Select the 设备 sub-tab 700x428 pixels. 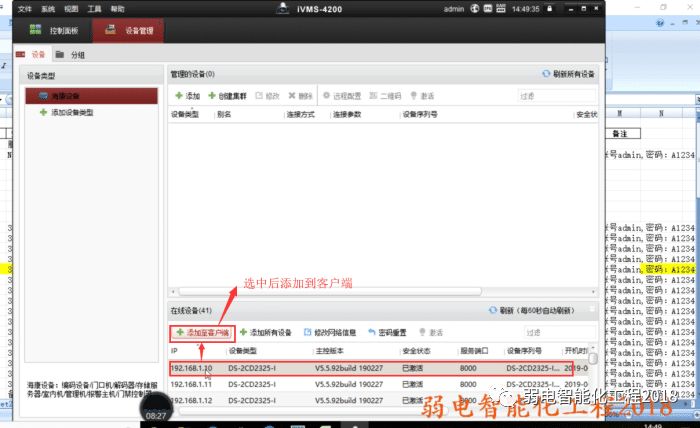(31, 54)
